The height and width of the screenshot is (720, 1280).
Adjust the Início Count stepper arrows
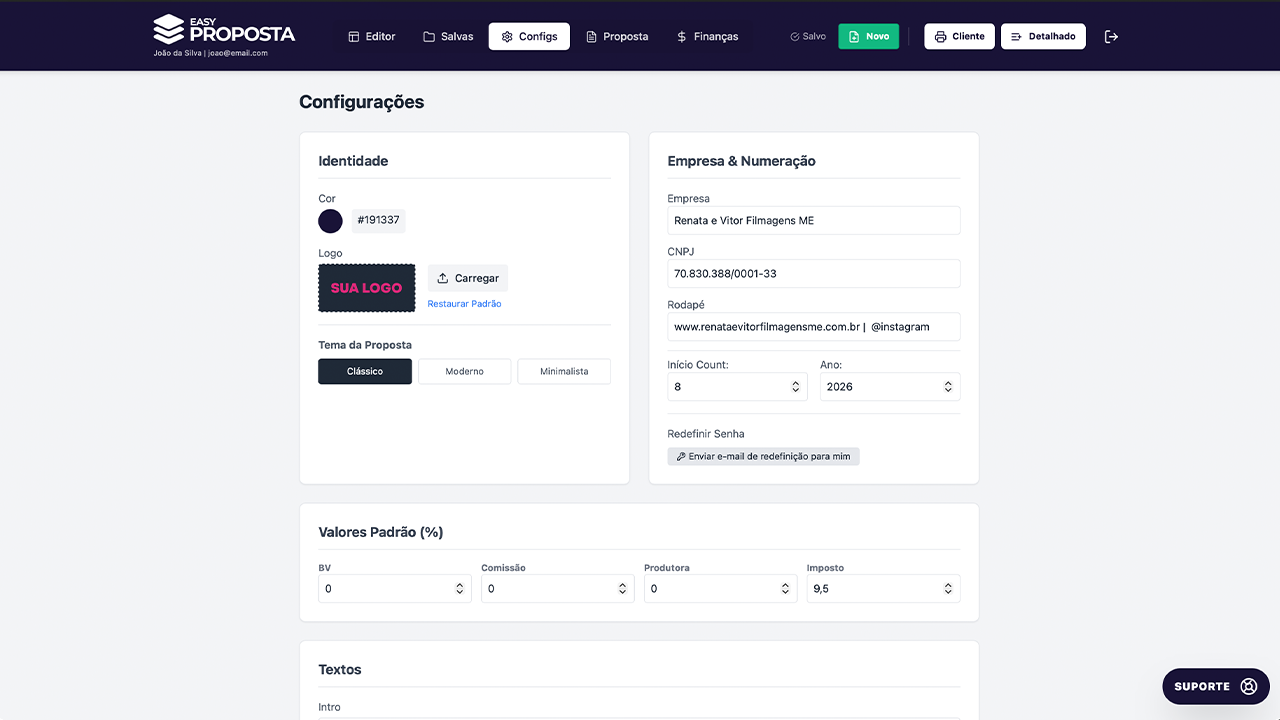pyautogui.click(x=796, y=387)
